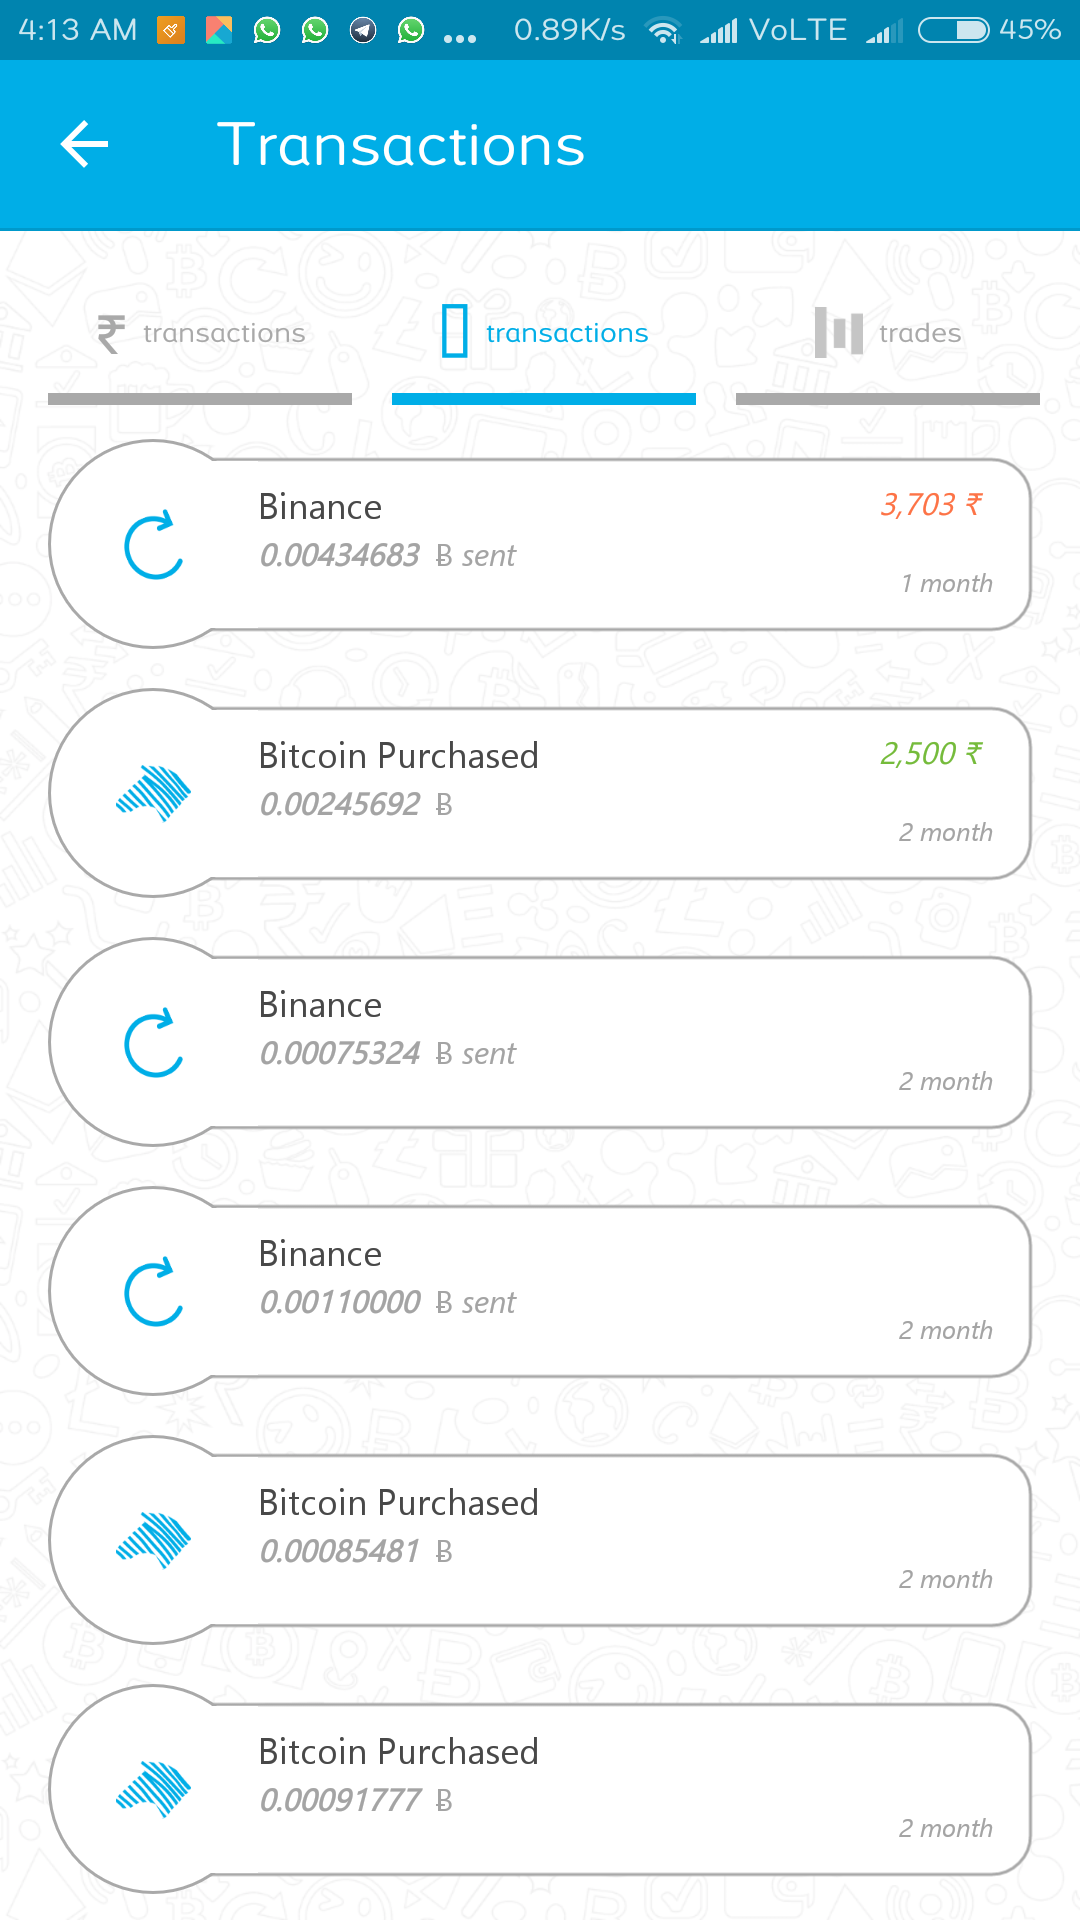The width and height of the screenshot is (1080, 1920).
Task: Tap refresh icon on 0.00110000 Binance entry
Action: tap(154, 1292)
